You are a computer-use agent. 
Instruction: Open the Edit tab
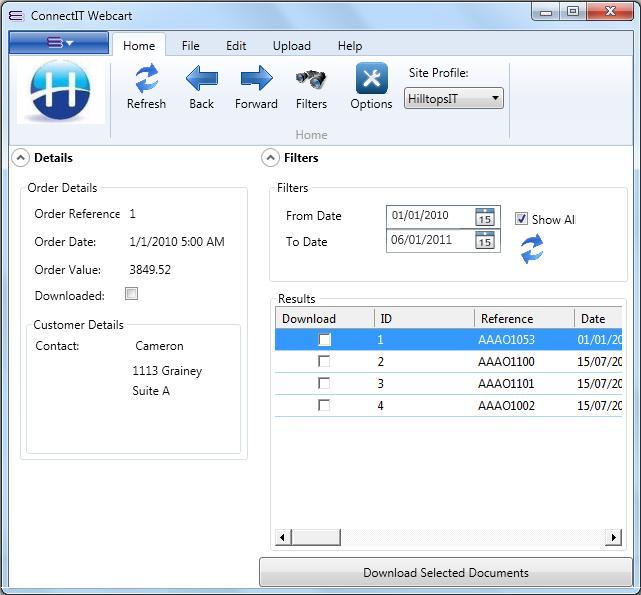point(236,46)
